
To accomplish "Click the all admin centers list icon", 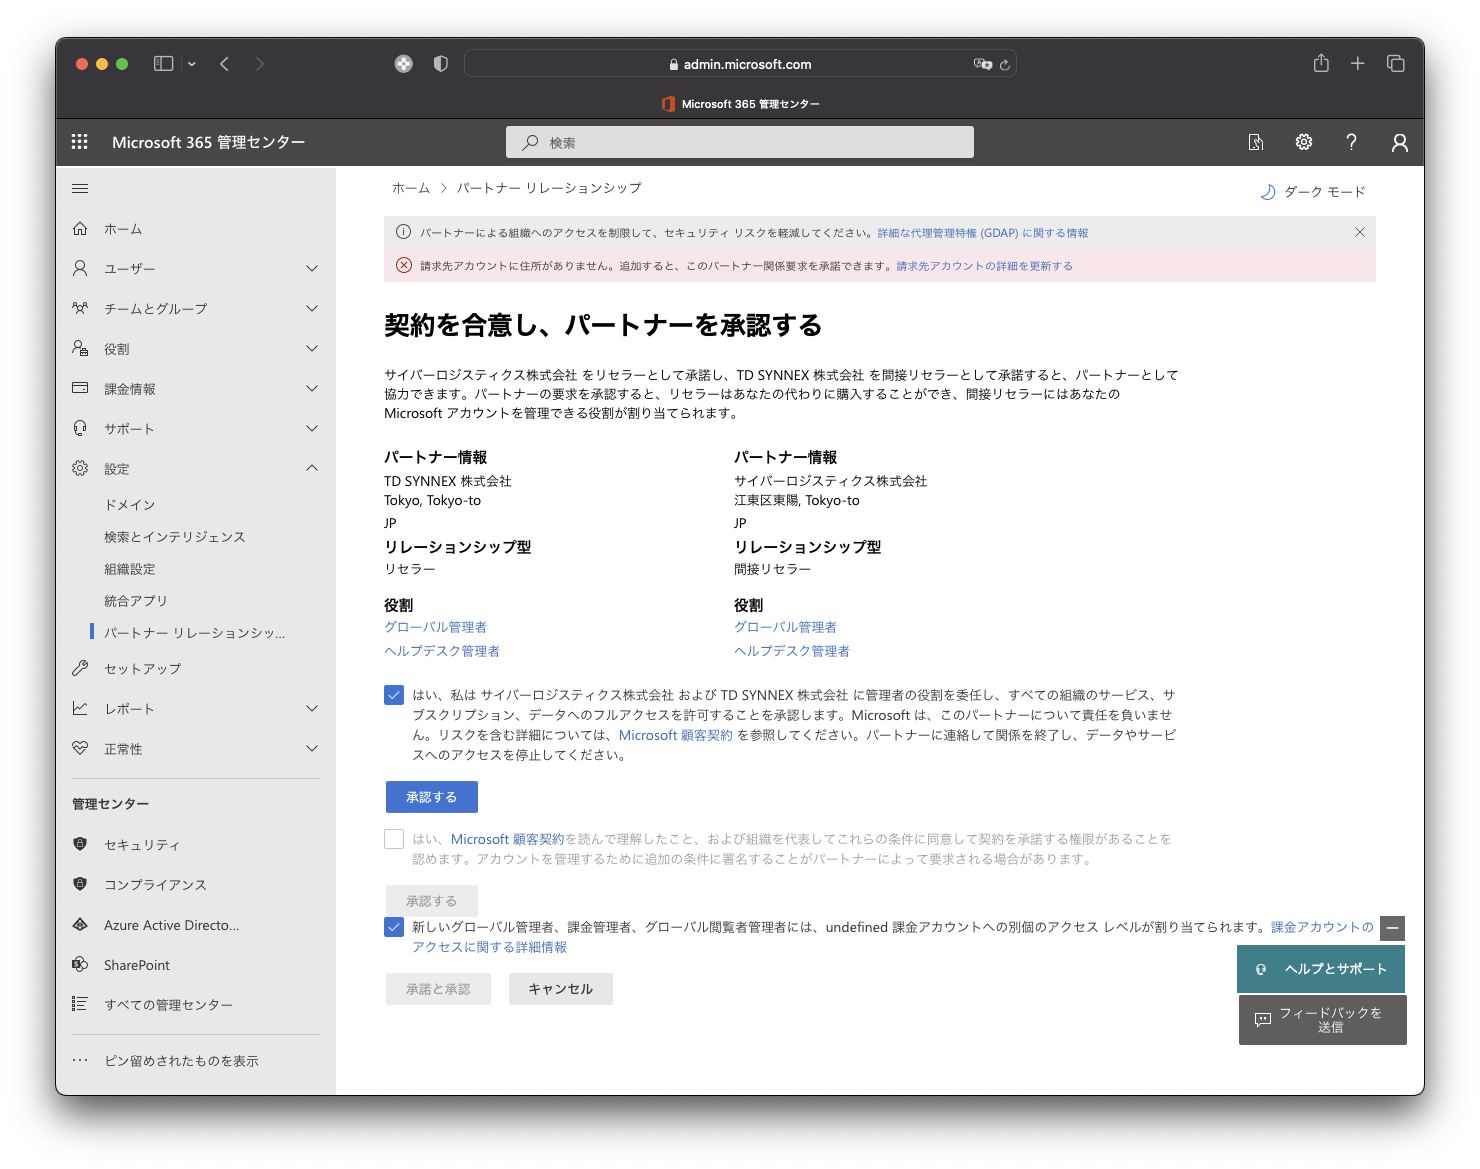I will pos(80,1004).
